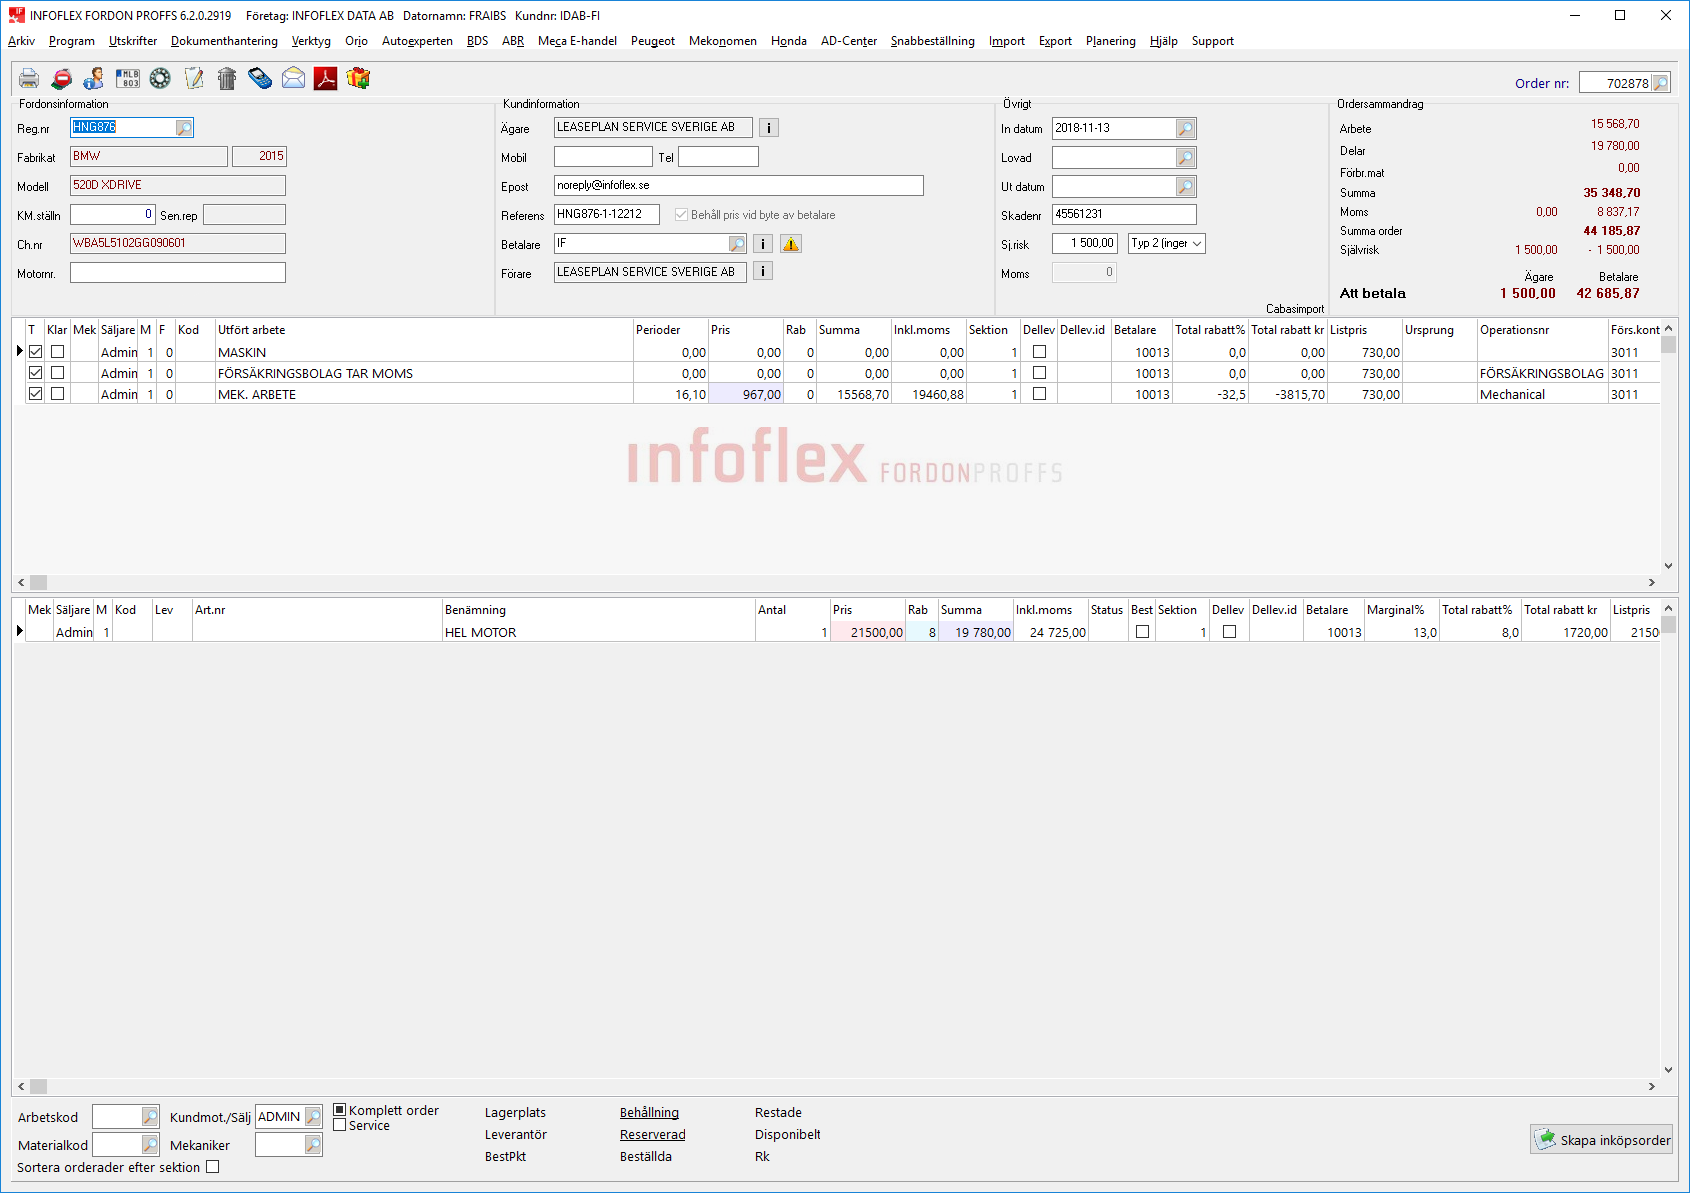Open the Arkiv menu

click(21, 41)
